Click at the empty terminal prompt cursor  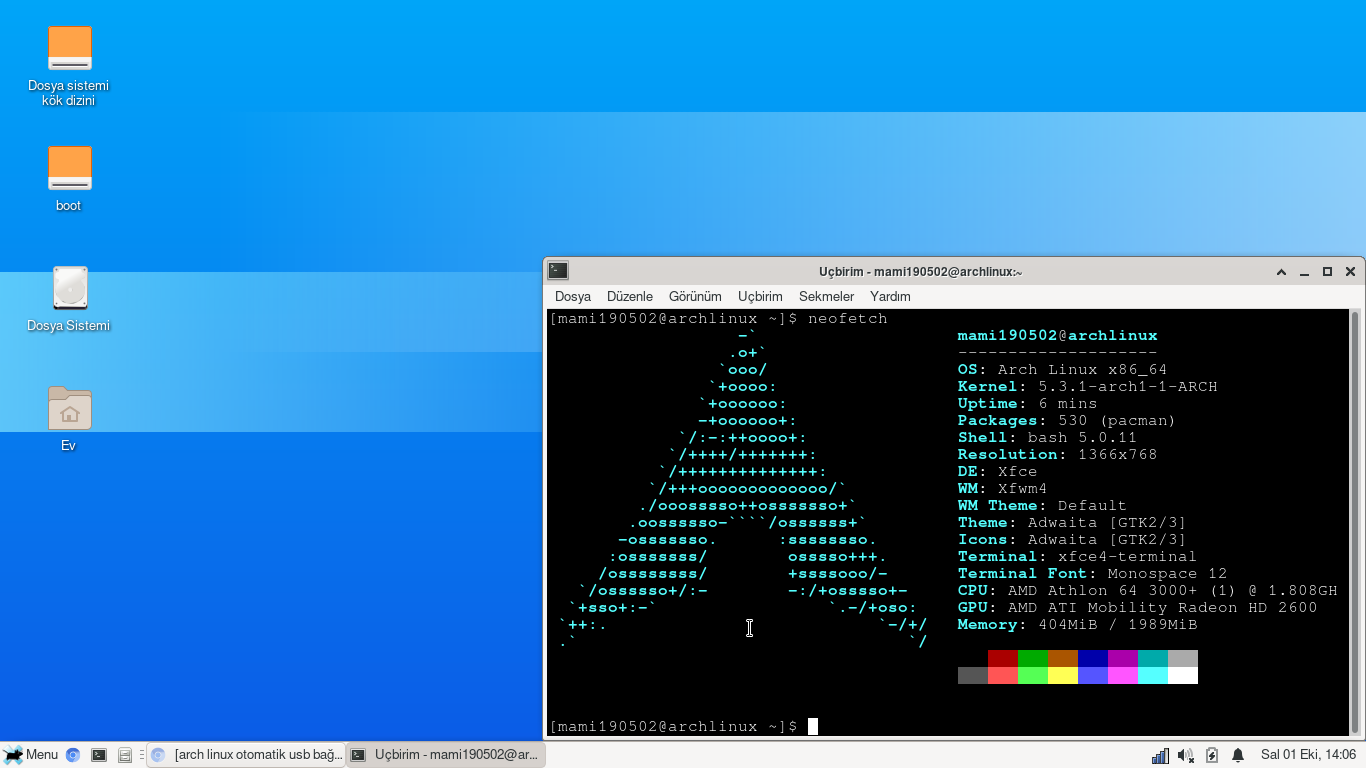[x=813, y=726]
